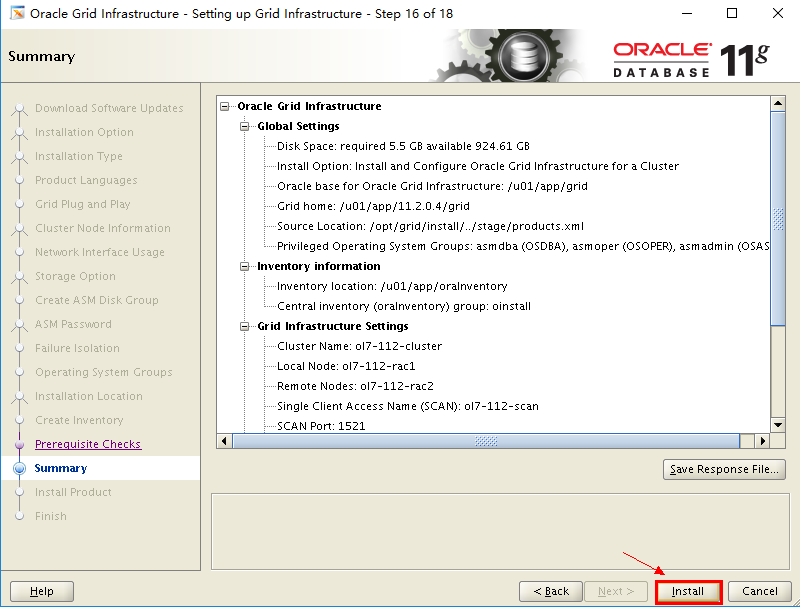Click the Create Inventory step
800x607 pixels.
(x=79, y=420)
